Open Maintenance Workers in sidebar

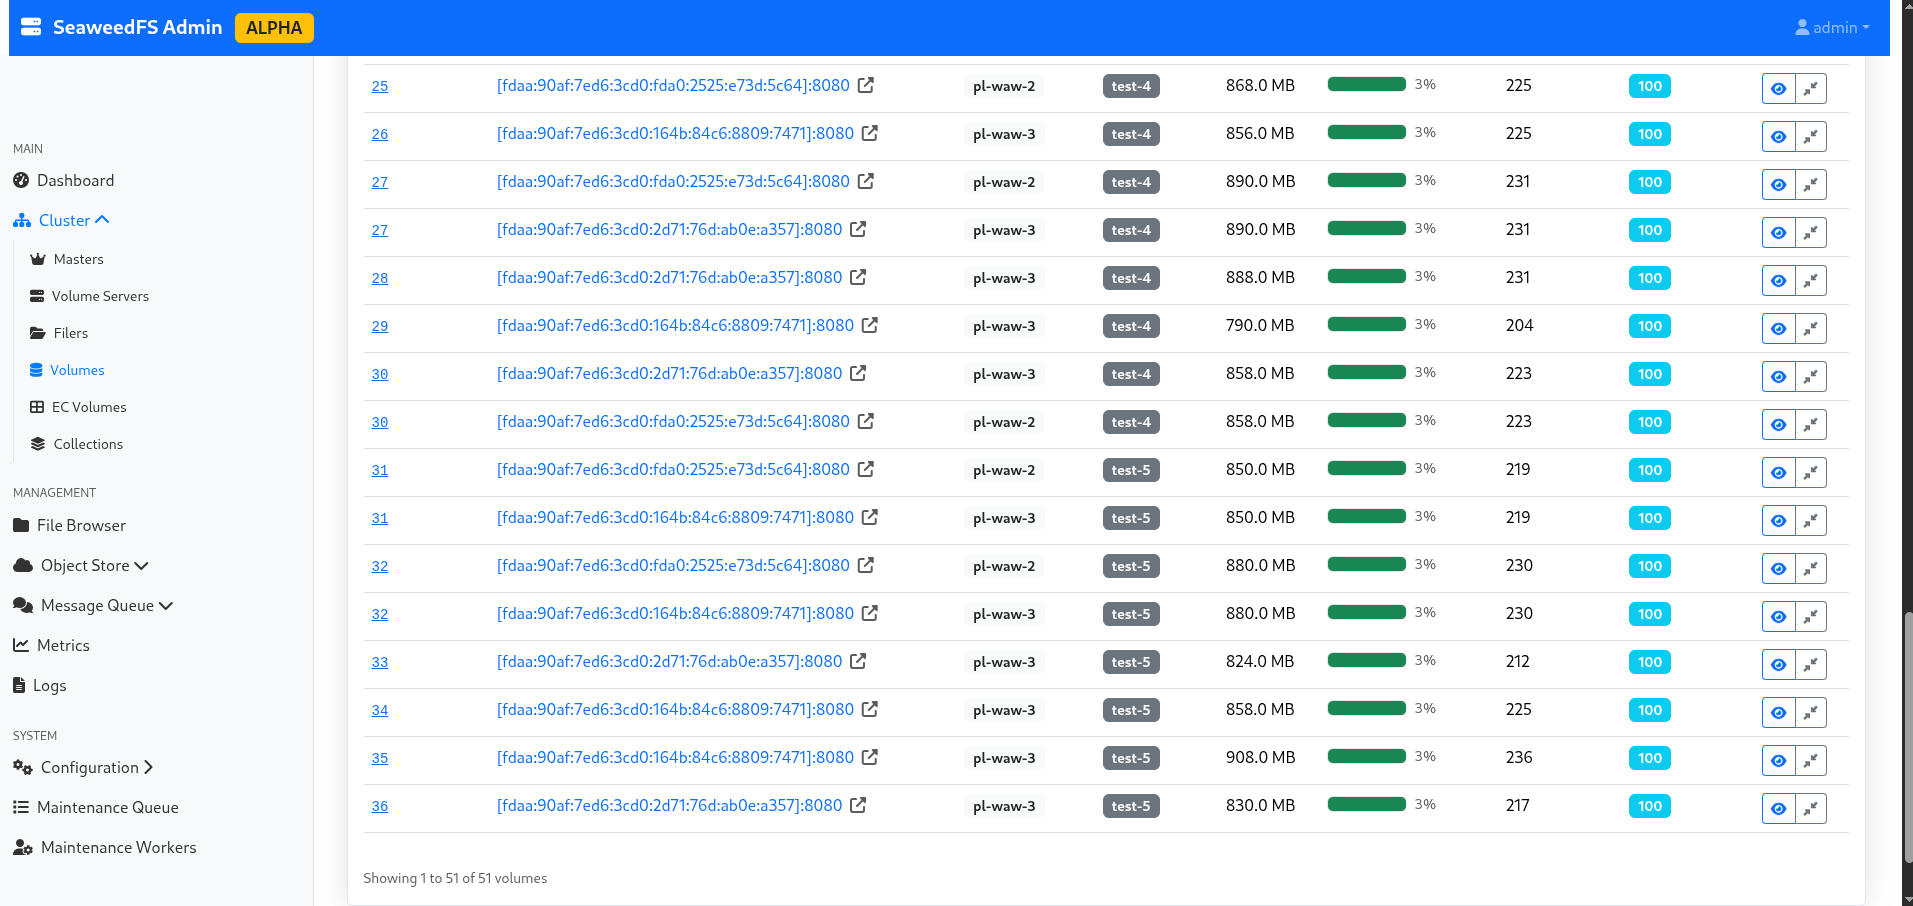pyautogui.click(x=118, y=848)
